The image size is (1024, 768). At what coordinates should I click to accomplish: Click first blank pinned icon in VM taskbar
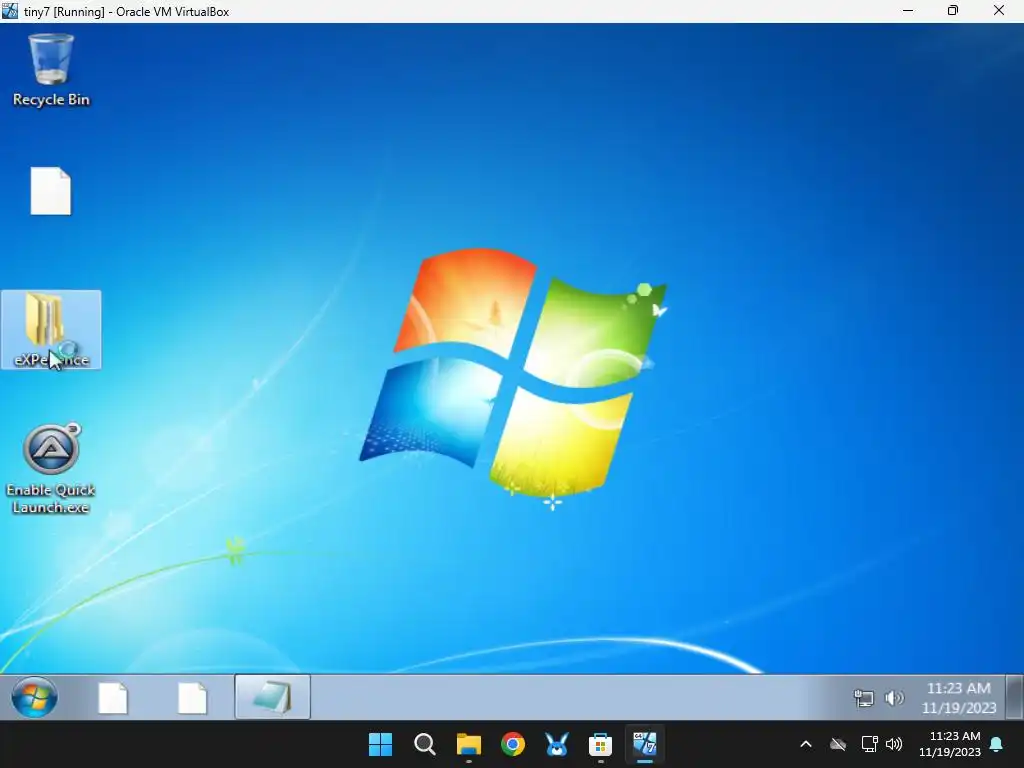[112, 698]
